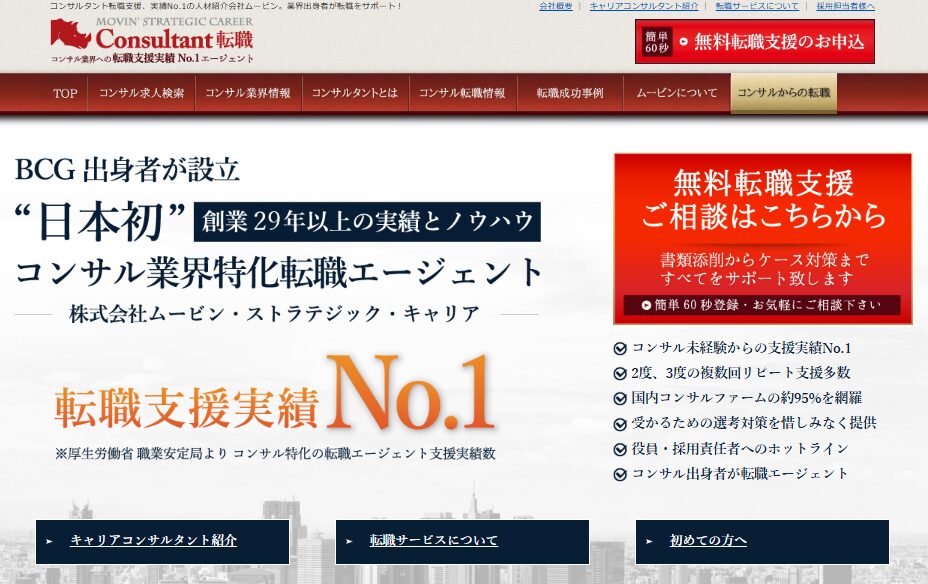The width and height of the screenshot is (928, 584).
Task: Click the “日本初” headline text
Action: (x=101, y=222)
